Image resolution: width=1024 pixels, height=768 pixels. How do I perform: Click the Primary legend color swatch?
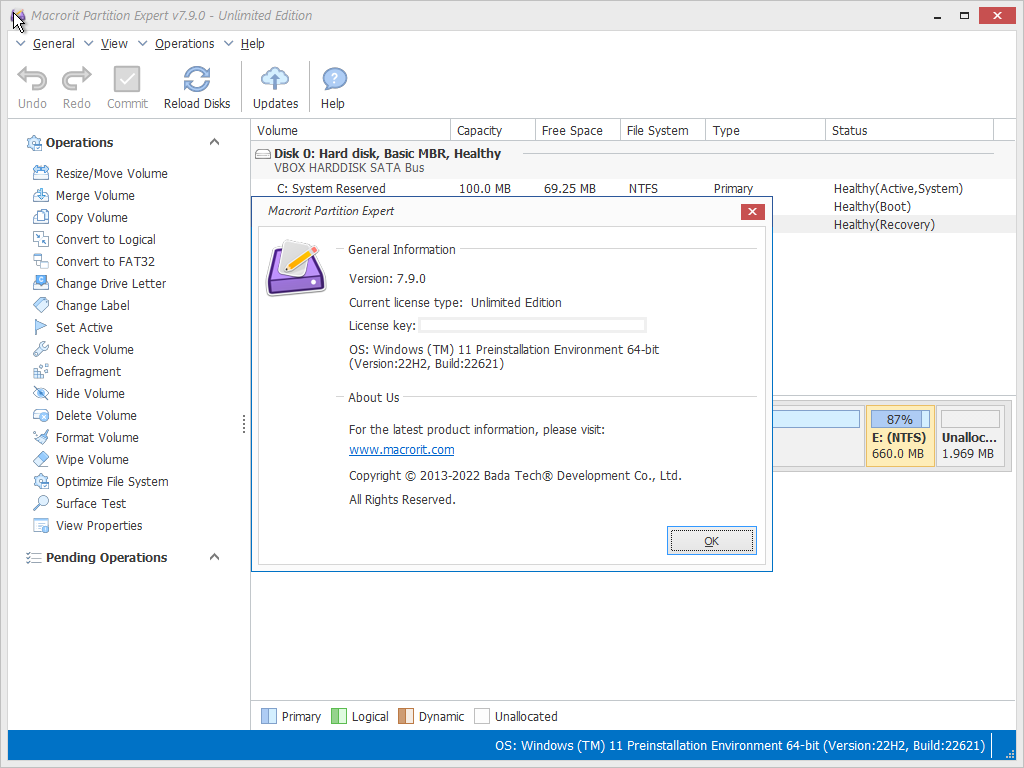click(268, 716)
